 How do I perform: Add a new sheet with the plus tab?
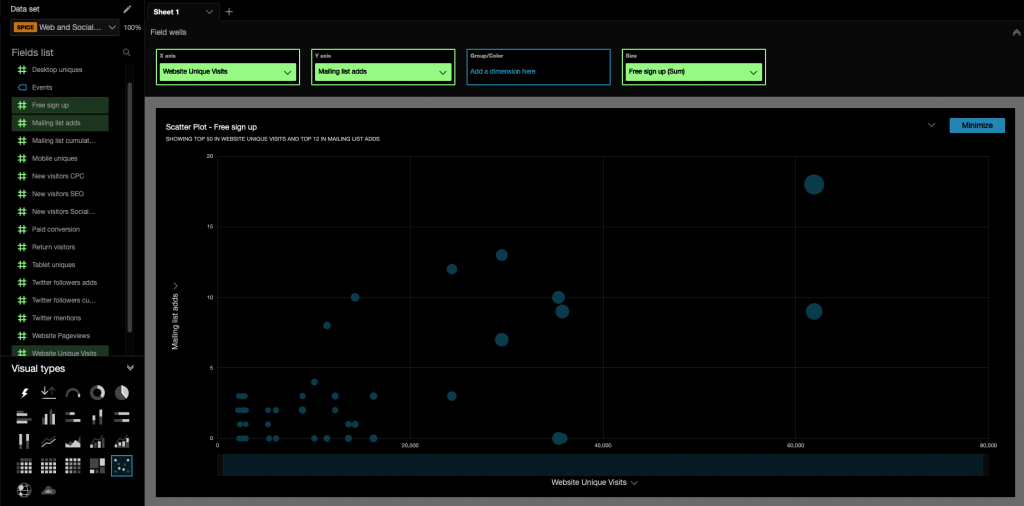pos(229,11)
